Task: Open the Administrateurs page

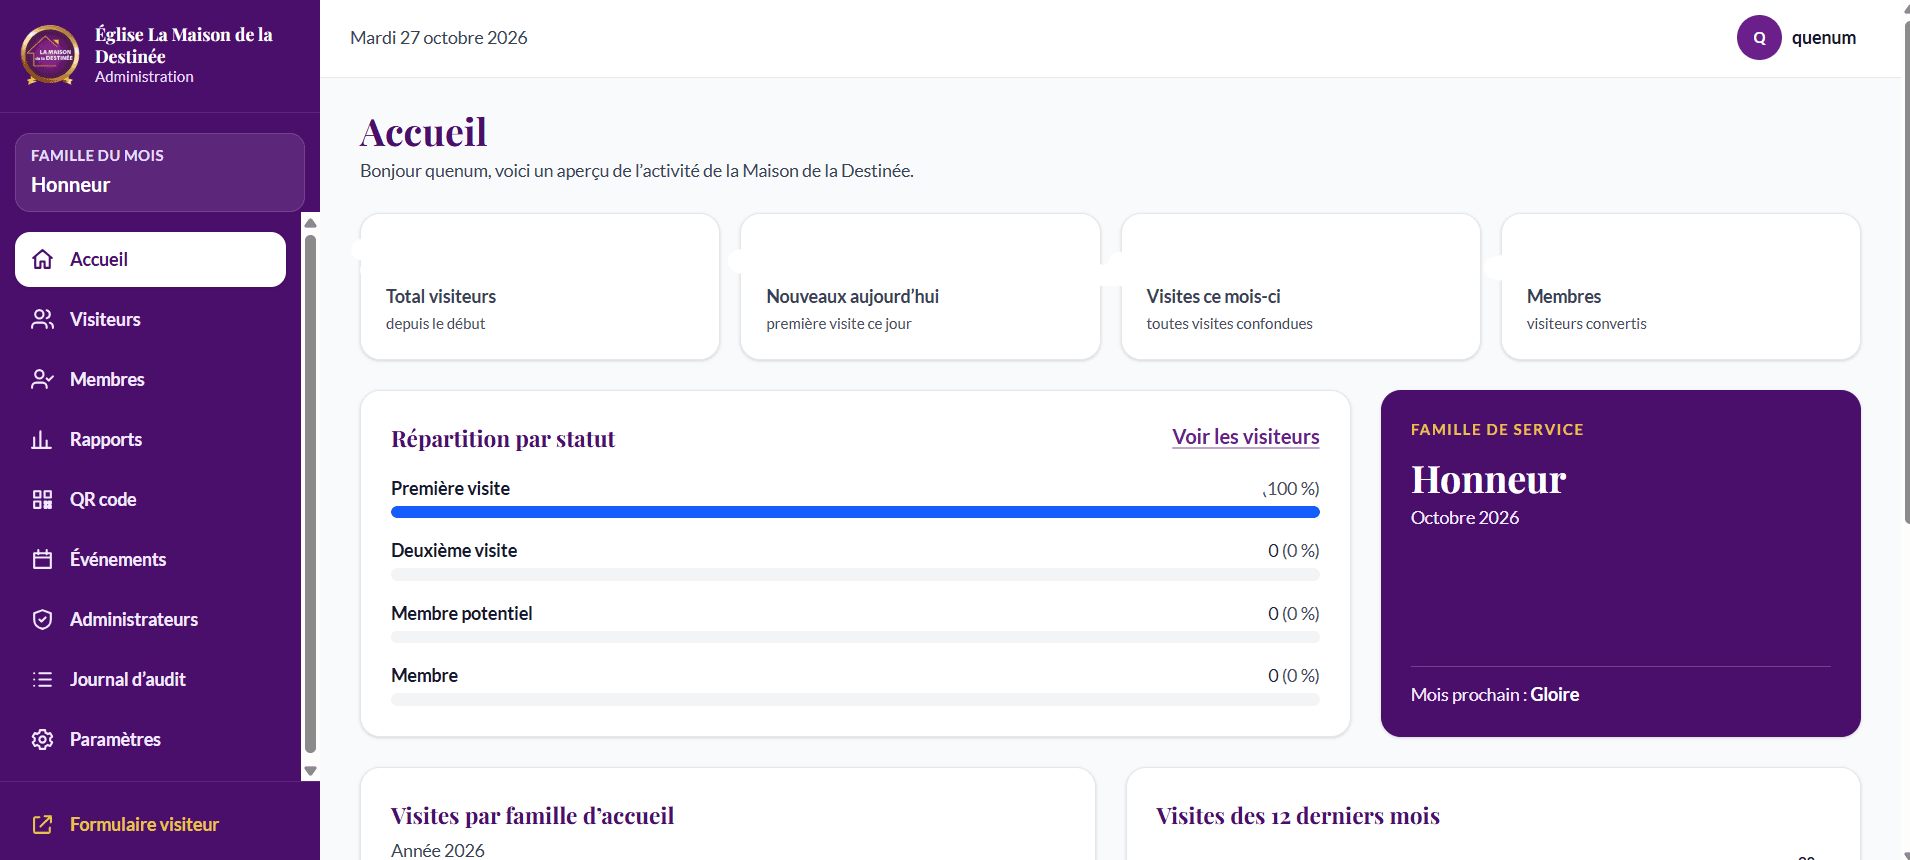Action: (x=150, y=620)
